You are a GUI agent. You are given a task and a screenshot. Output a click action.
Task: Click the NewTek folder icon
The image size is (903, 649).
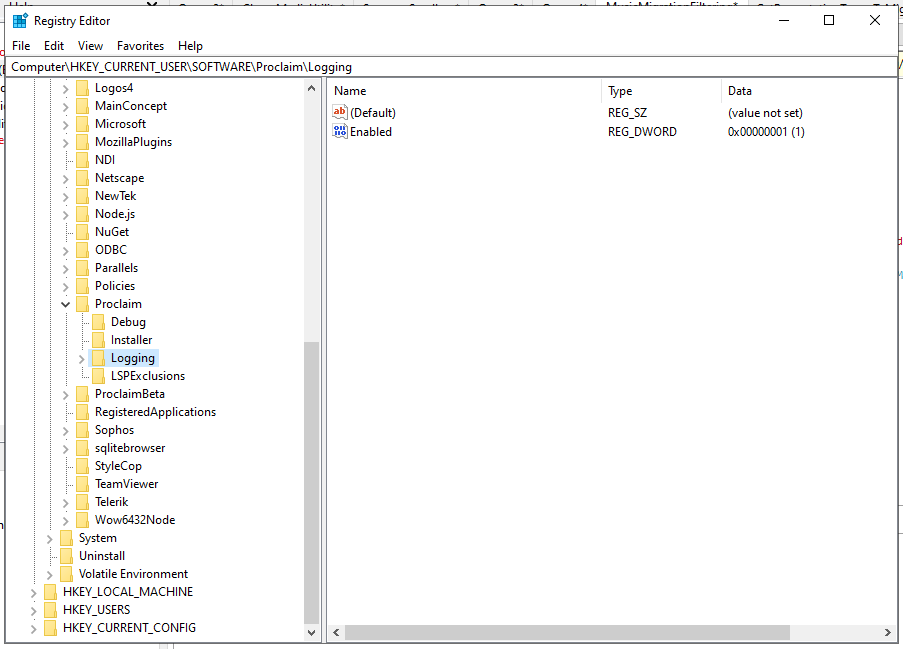pos(83,196)
